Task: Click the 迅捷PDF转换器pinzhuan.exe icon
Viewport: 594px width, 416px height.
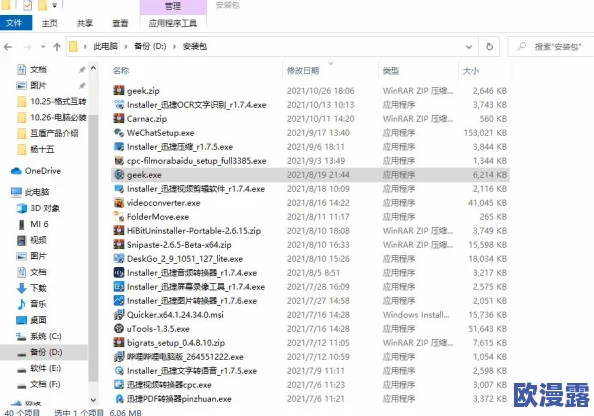Action: [x=119, y=399]
